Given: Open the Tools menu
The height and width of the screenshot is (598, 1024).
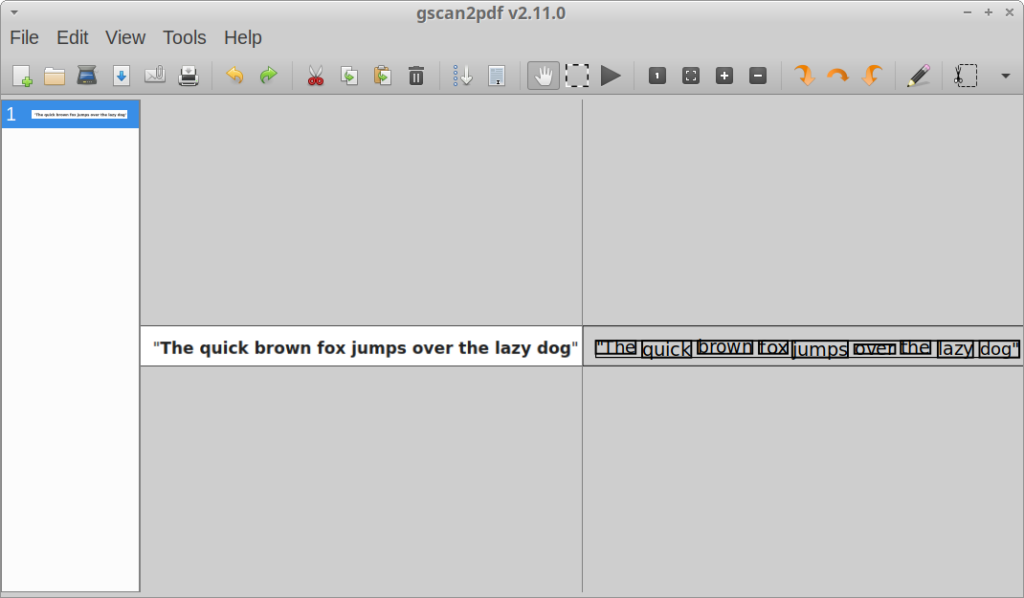Looking at the screenshot, I should click(x=184, y=38).
